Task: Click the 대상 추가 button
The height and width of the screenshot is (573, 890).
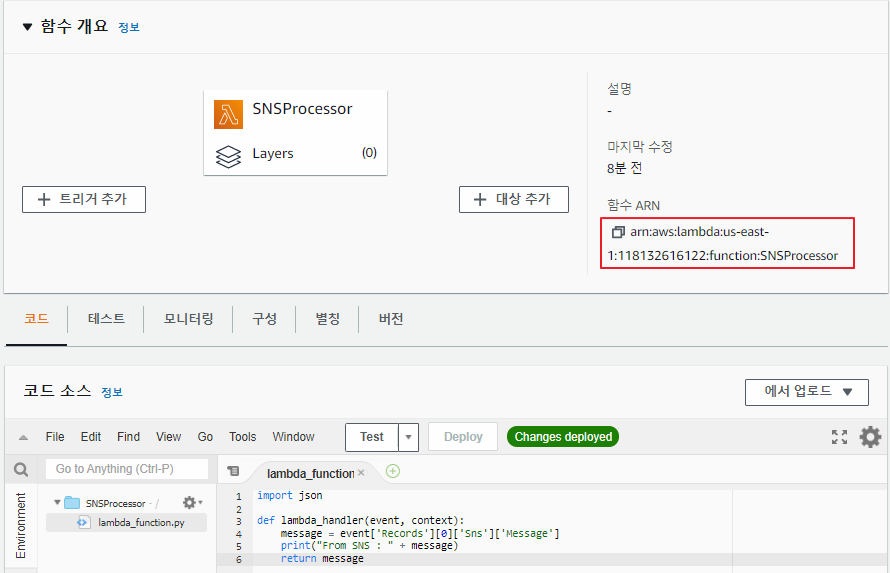Action: (x=514, y=199)
